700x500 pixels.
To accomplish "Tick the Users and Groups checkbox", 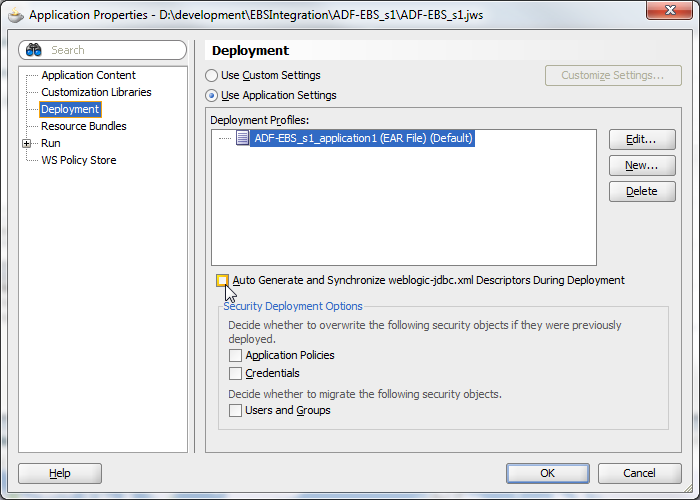I will [x=235, y=410].
